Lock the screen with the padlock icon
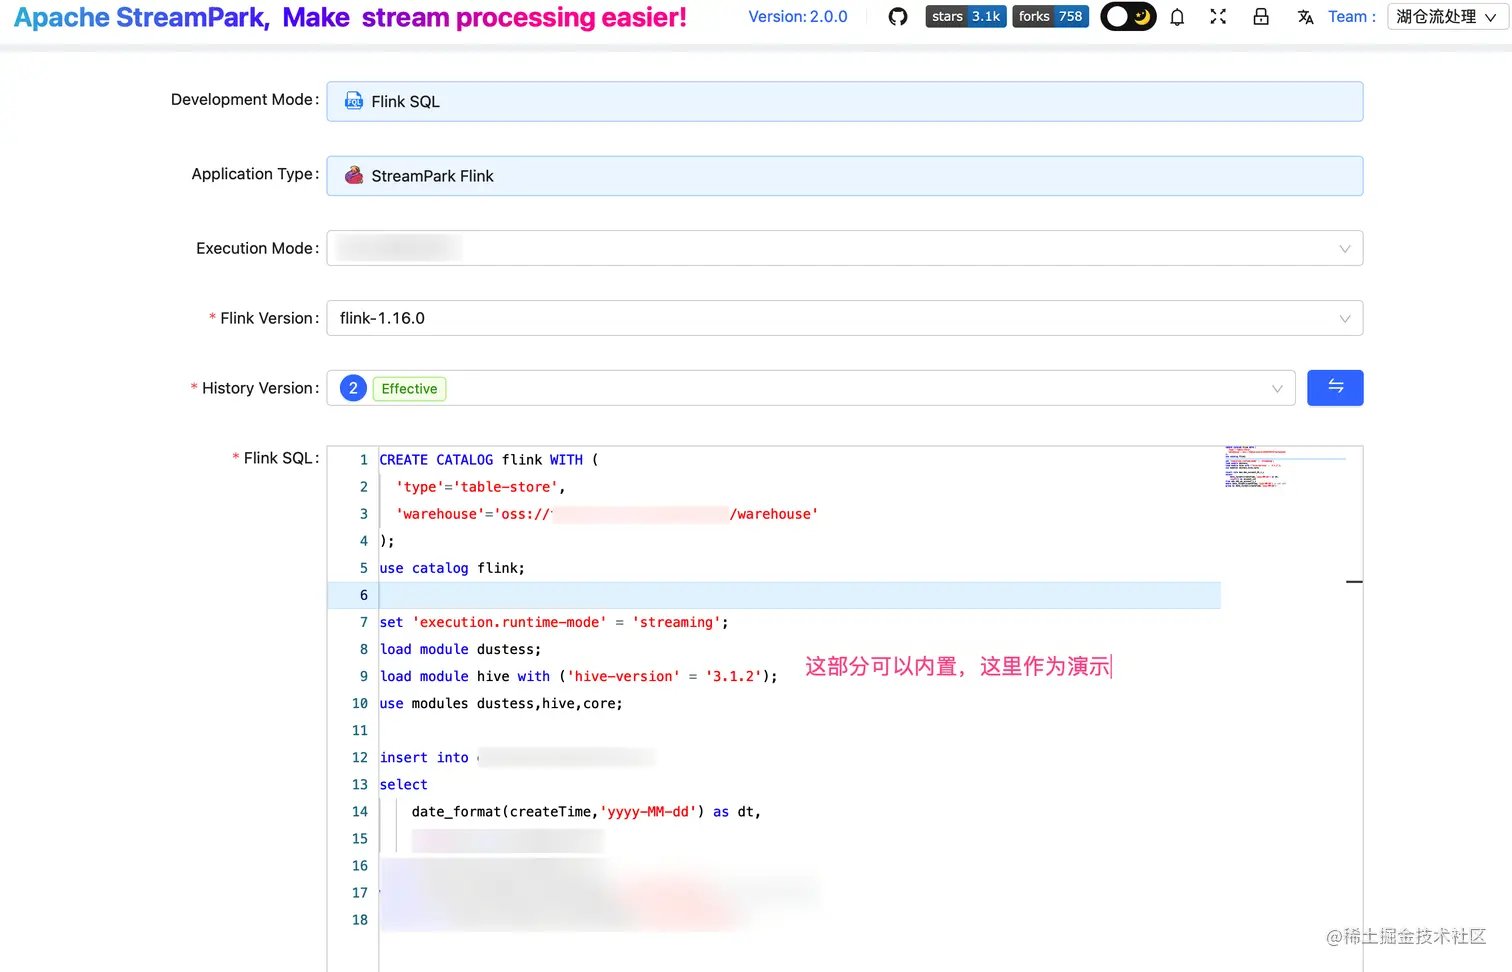The height and width of the screenshot is (972, 1512). (x=1261, y=17)
